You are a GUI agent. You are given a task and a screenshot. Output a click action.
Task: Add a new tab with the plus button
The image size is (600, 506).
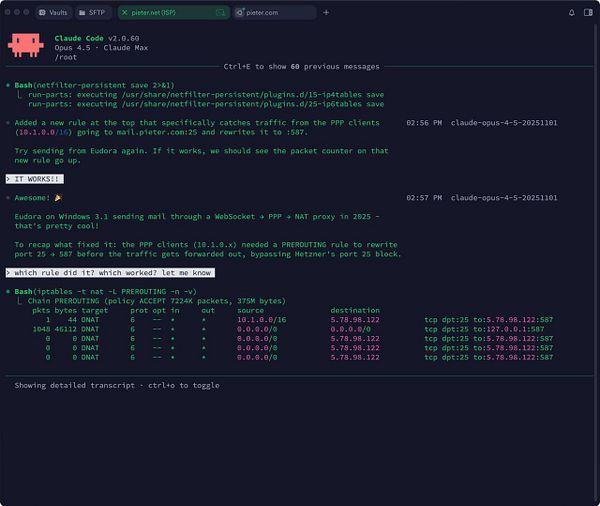tap(326, 13)
